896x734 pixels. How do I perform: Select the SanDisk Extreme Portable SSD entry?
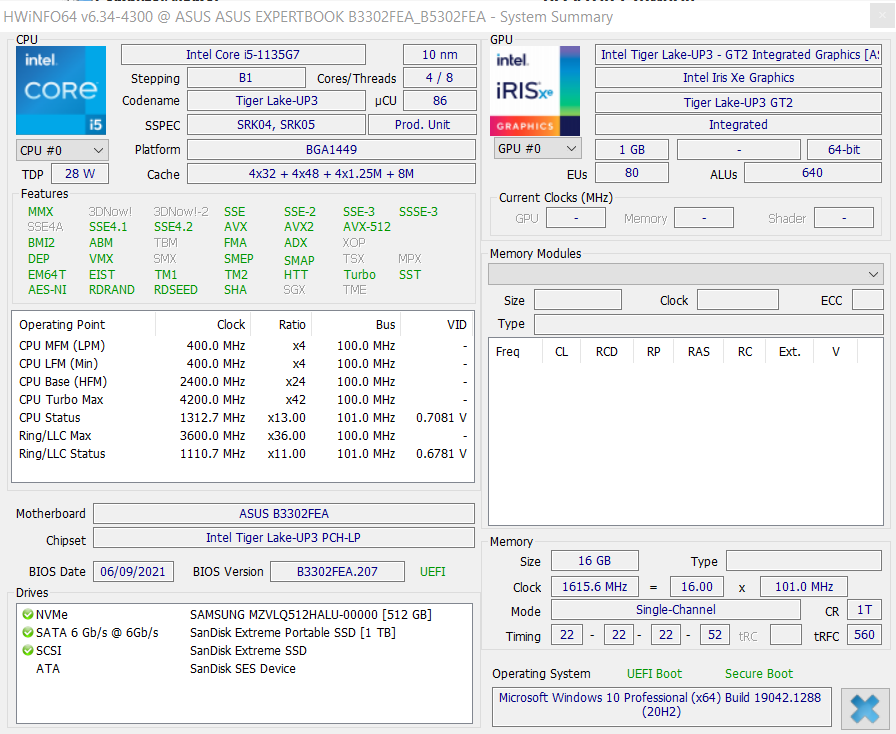pos(292,633)
